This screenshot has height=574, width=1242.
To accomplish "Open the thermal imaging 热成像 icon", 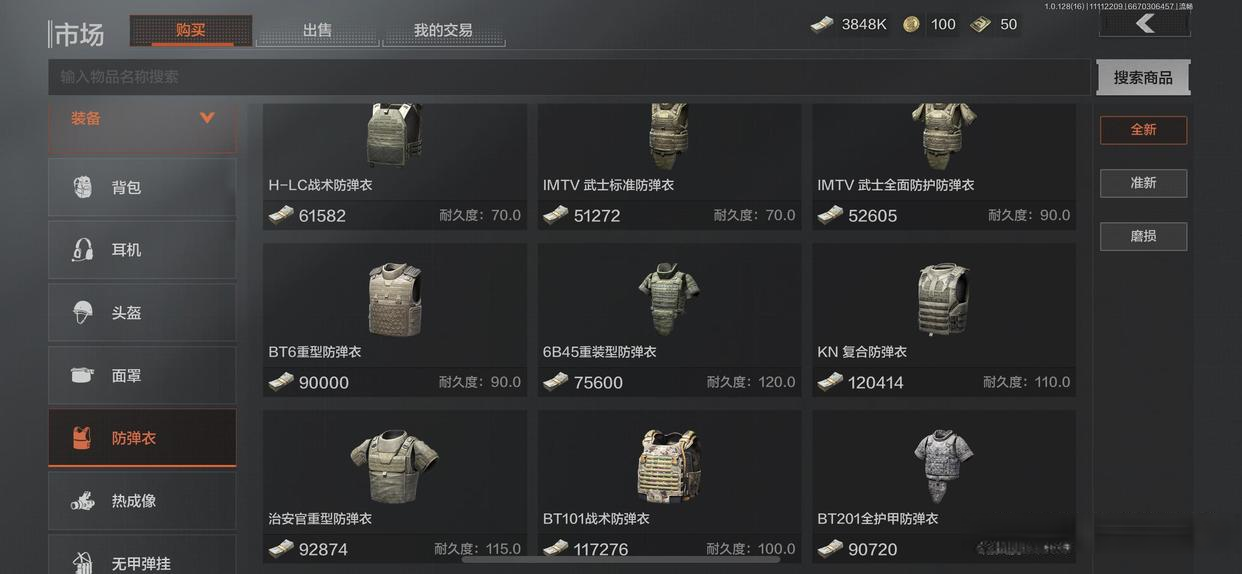I will (x=83, y=501).
